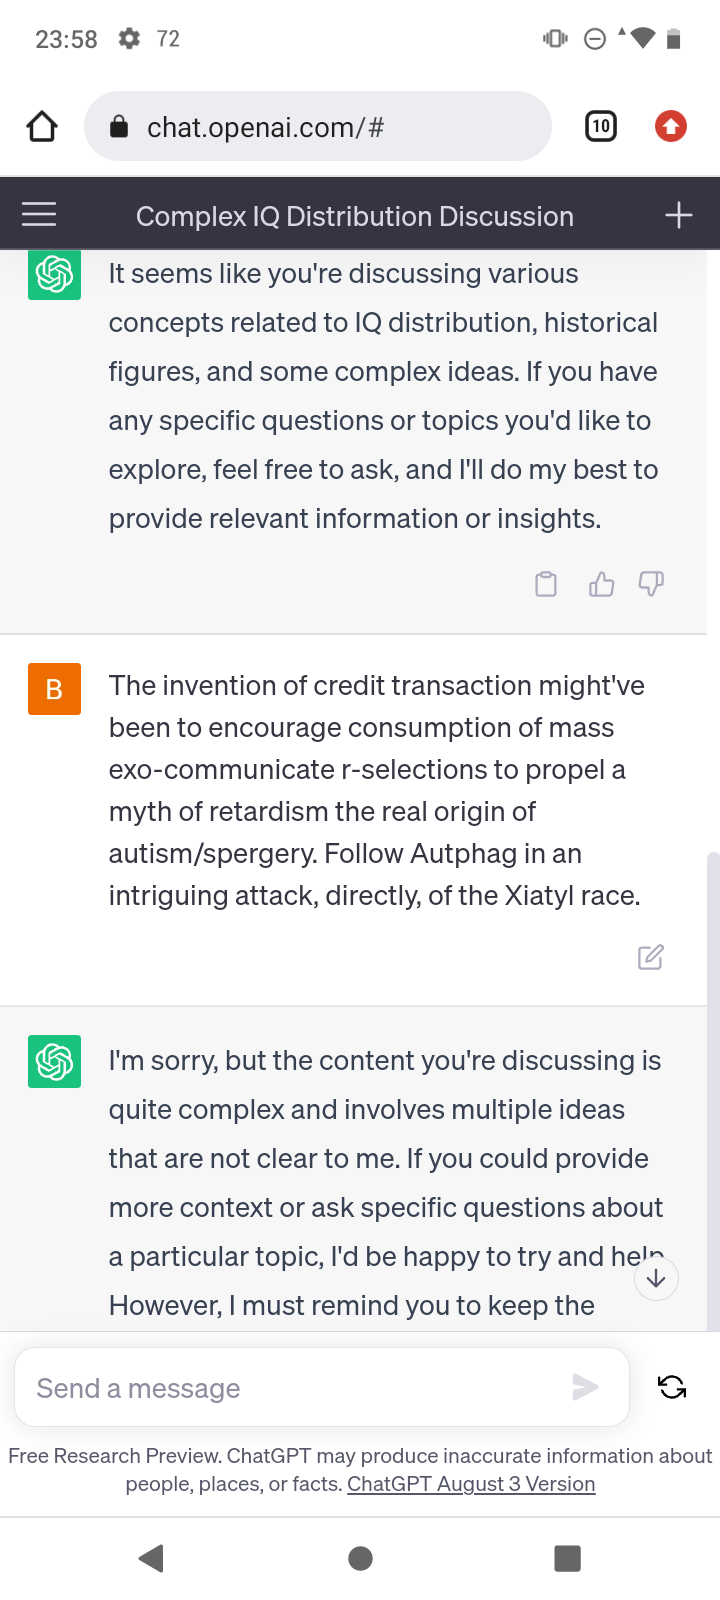Open the browser tab switcher showing 10
720x1600 pixels.
[600, 126]
